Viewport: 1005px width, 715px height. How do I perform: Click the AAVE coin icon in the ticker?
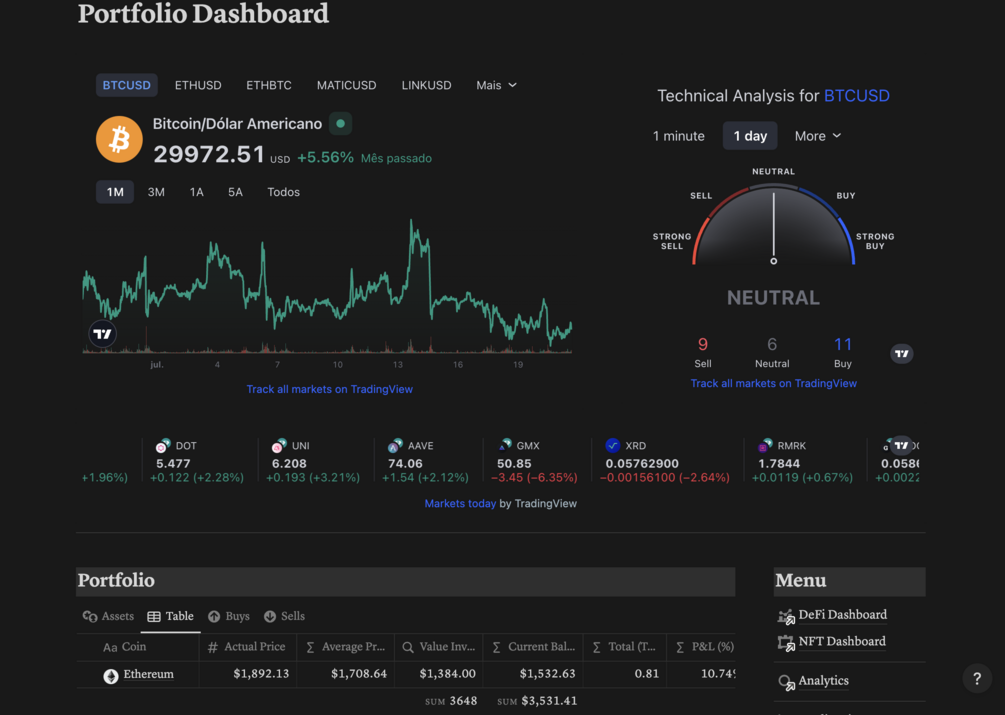pyautogui.click(x=395, y=445)
